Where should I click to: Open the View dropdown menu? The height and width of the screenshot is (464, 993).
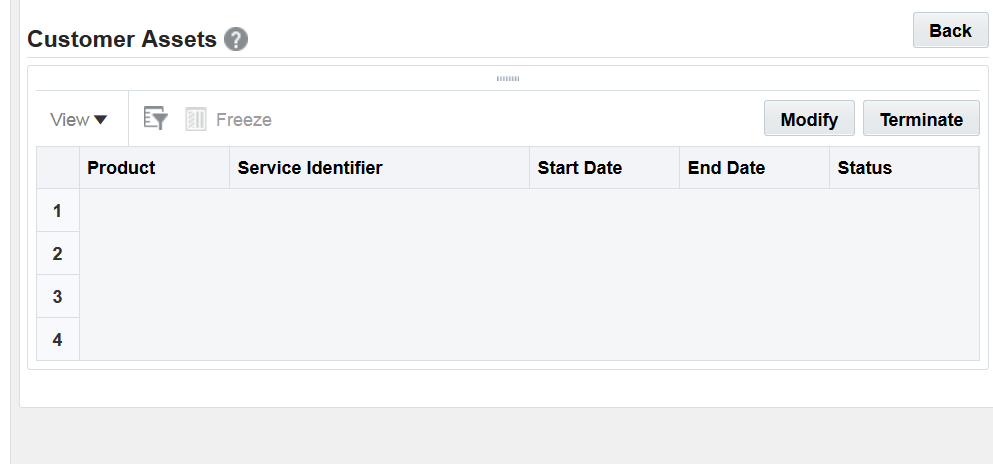[79, 120]
